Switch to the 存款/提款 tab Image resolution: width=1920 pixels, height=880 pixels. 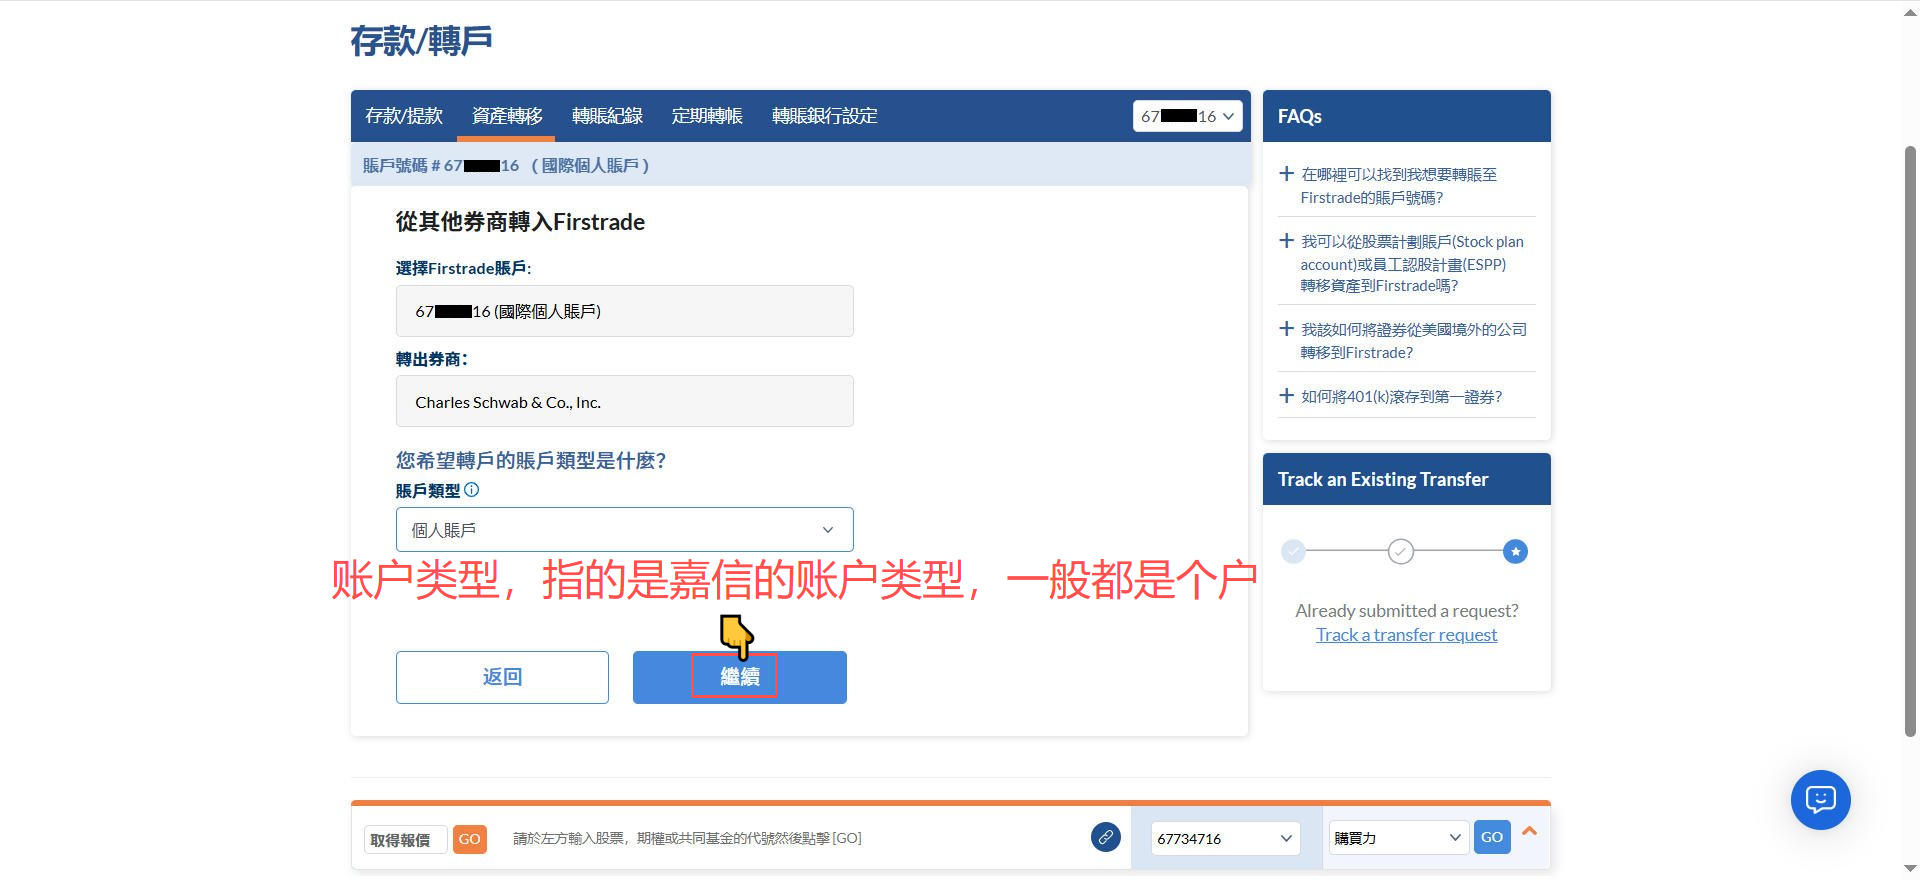point(404,116)
